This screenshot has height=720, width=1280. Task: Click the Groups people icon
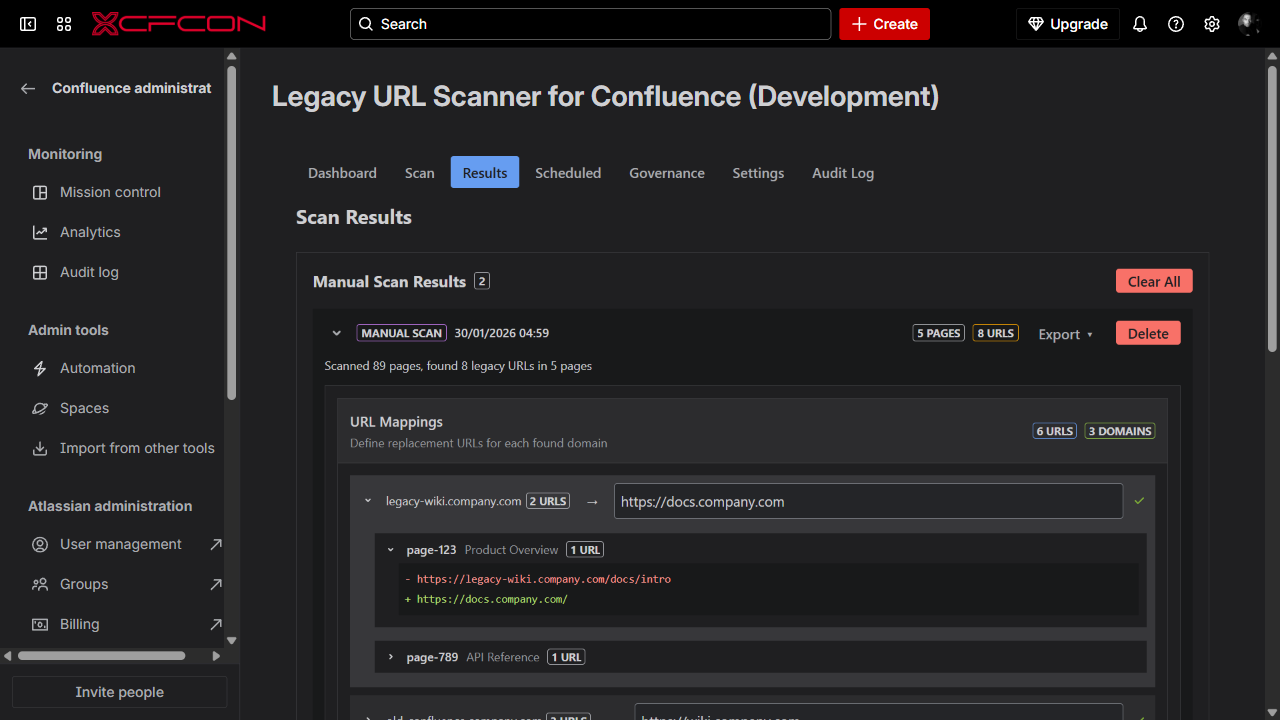(x=40, y=584)
